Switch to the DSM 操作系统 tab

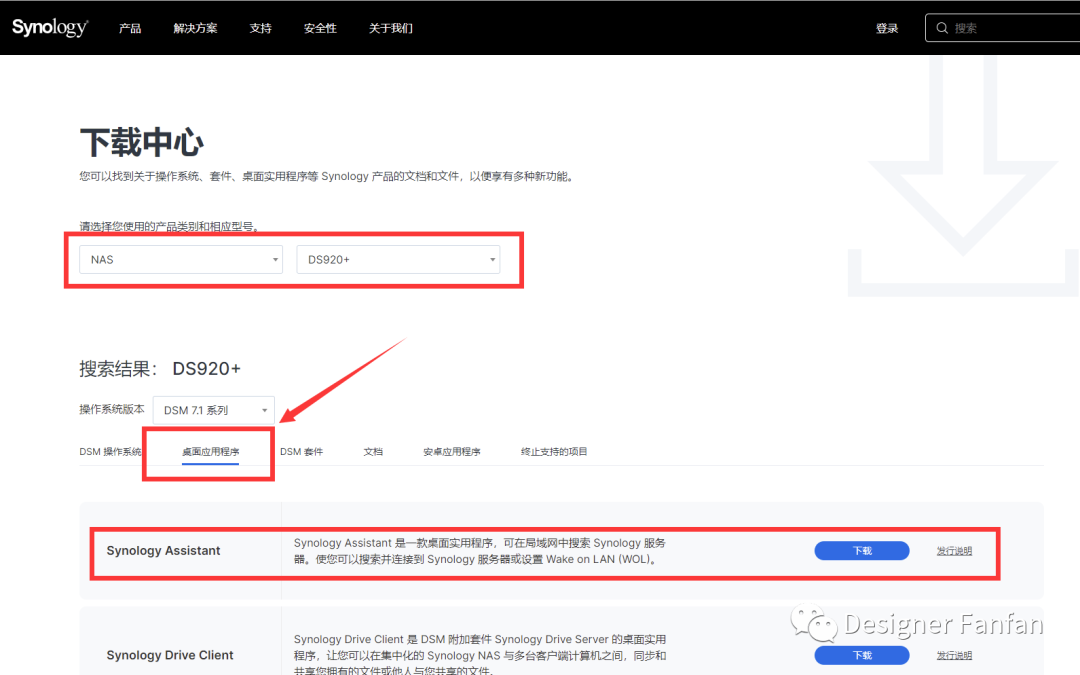tap(110, 452)
